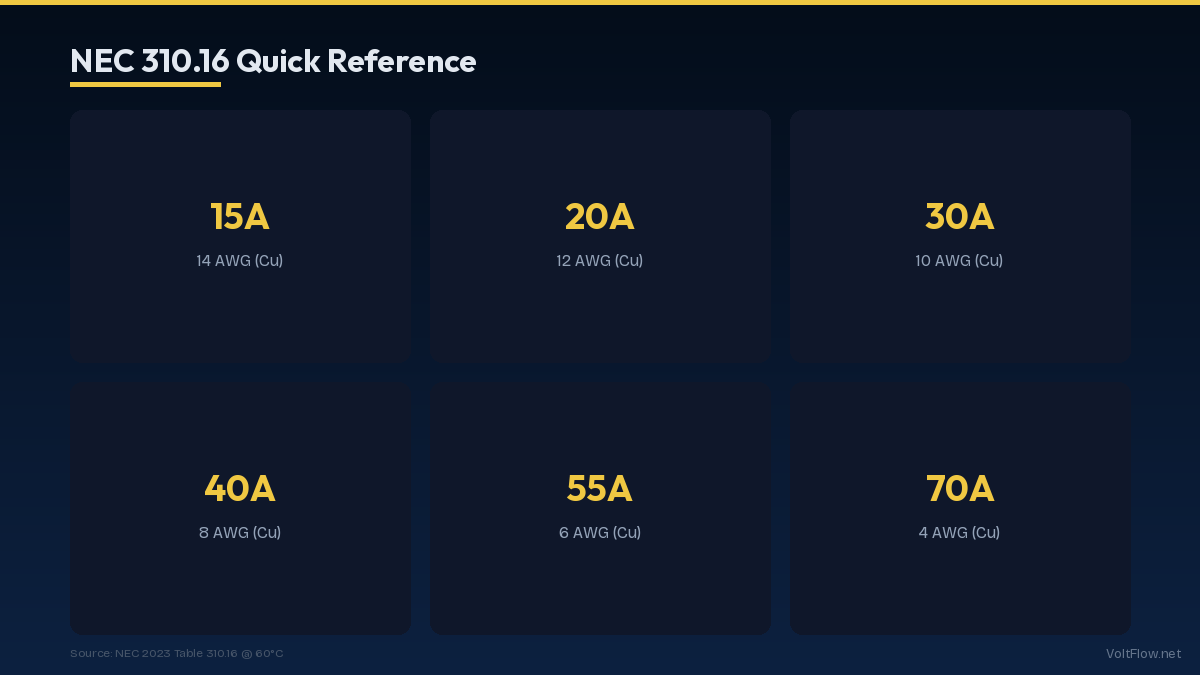1200x675 pixels.
Task: Click empty space below 15A card text
Action: pyautogui.click(x=240, y=320)
